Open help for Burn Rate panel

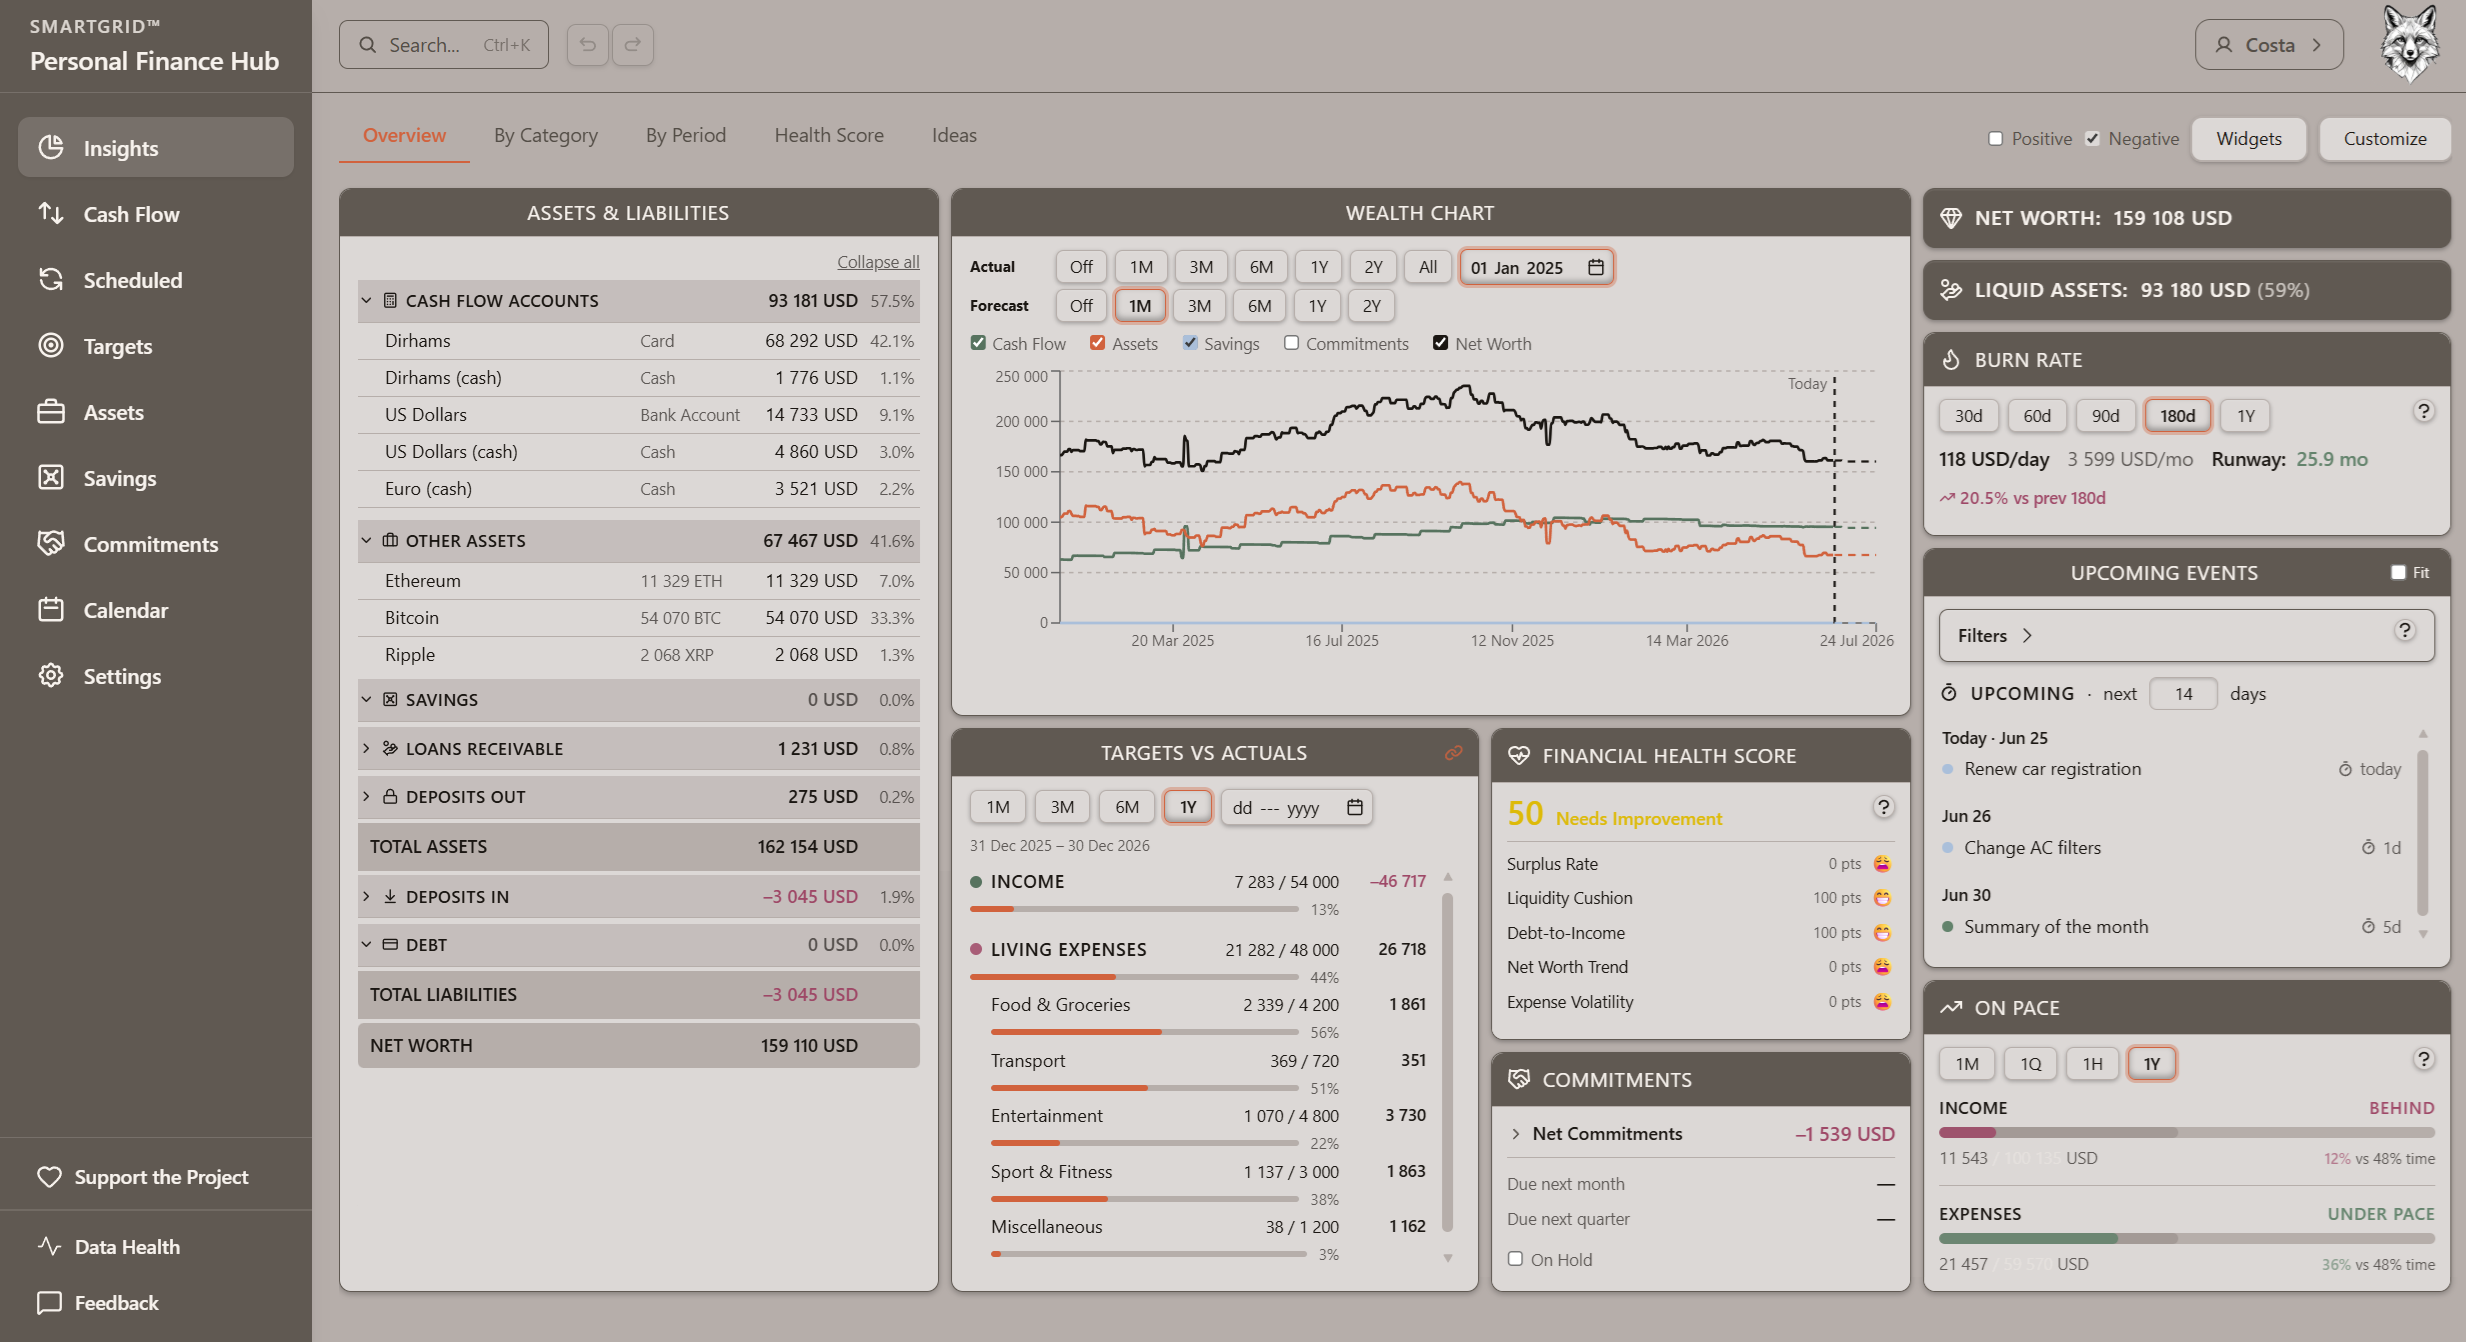click(x=2424, y=411)
